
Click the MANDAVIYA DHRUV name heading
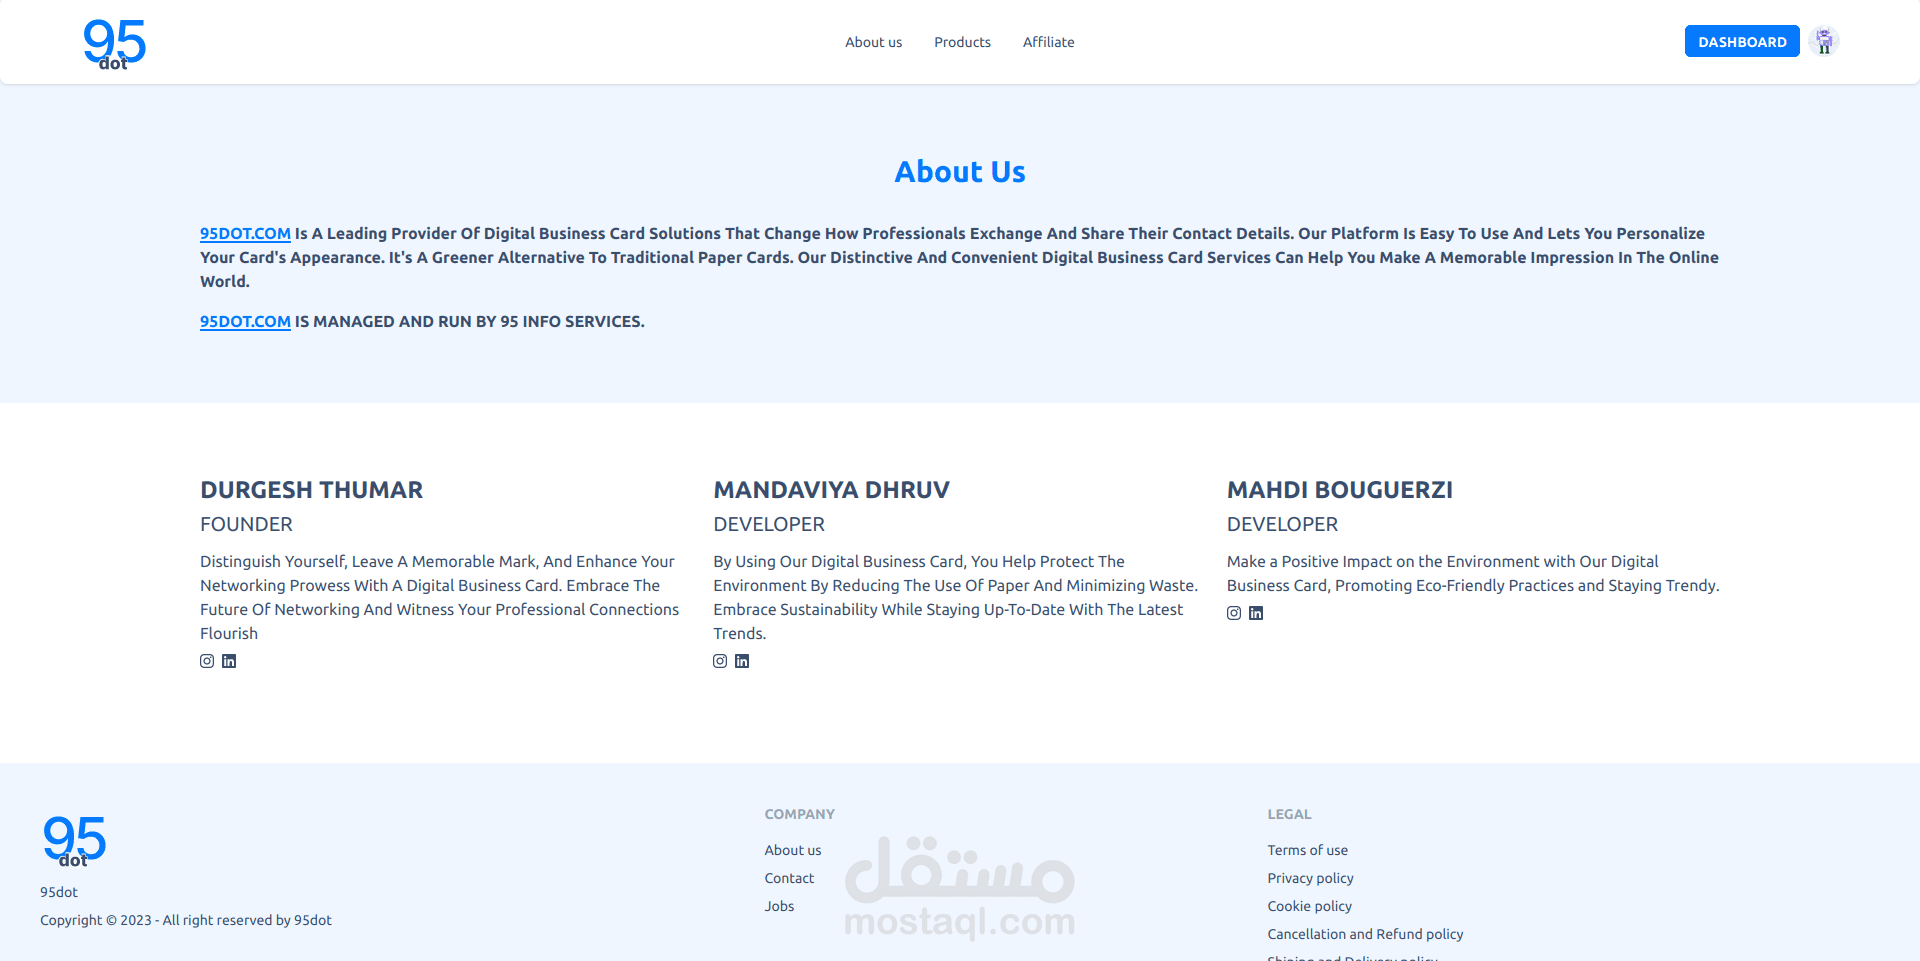[831, 490]
